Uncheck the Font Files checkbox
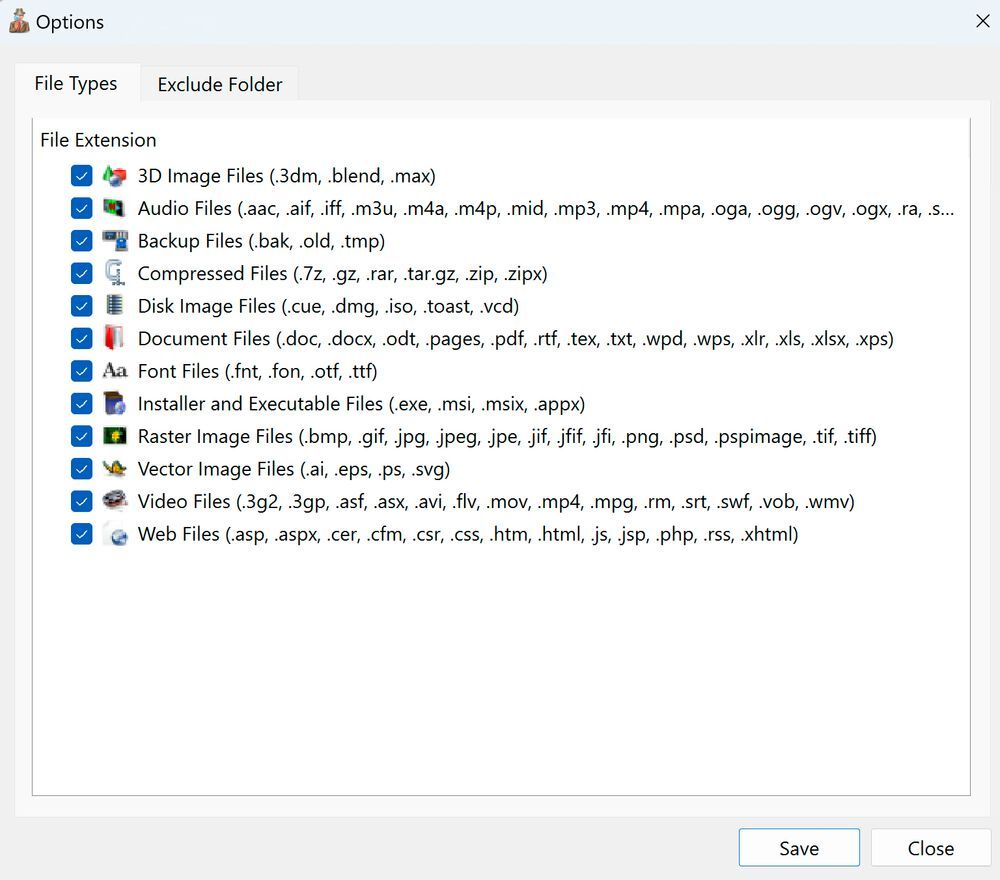Screen dimensions: 1000x880 click(x=81, y=371)
